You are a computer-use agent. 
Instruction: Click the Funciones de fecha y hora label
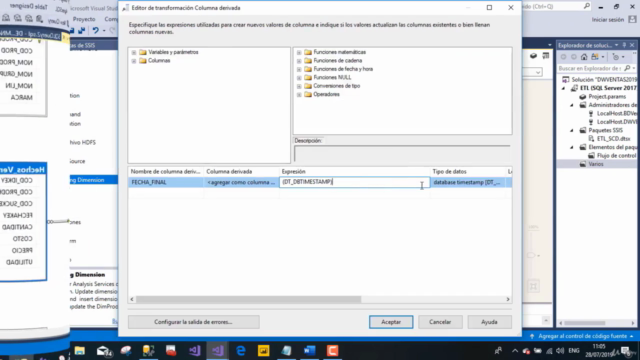(x=343, y=69)
